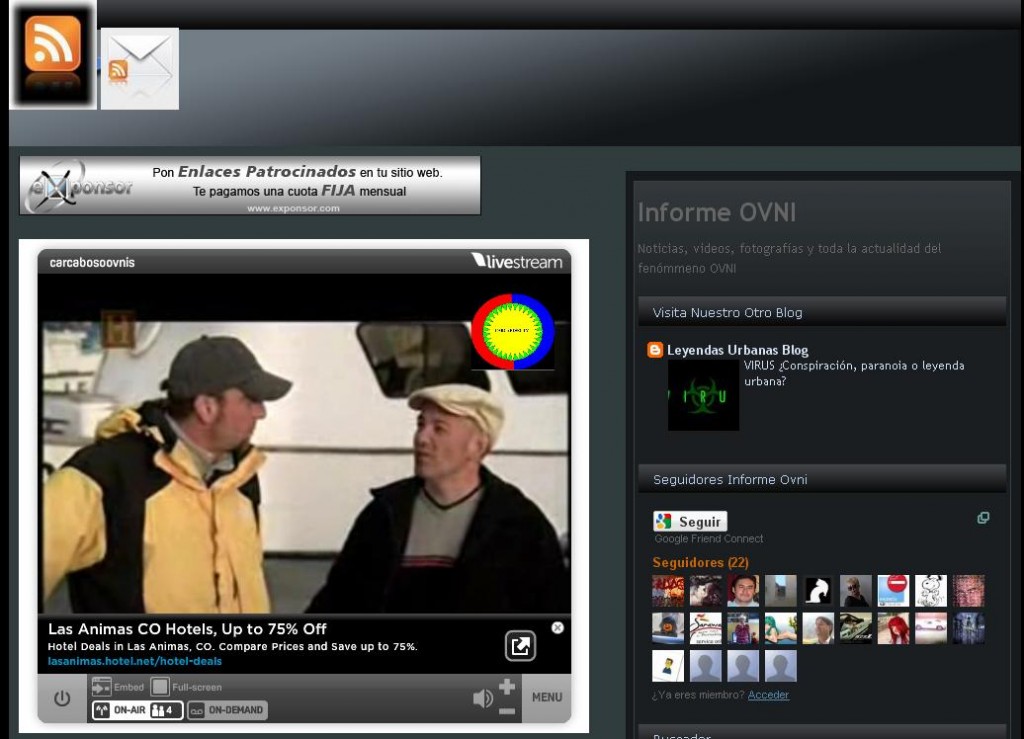Click the orange RSS feed icon
The image size is (1024, 739).
pyautogui.click(x=53, y=46)
